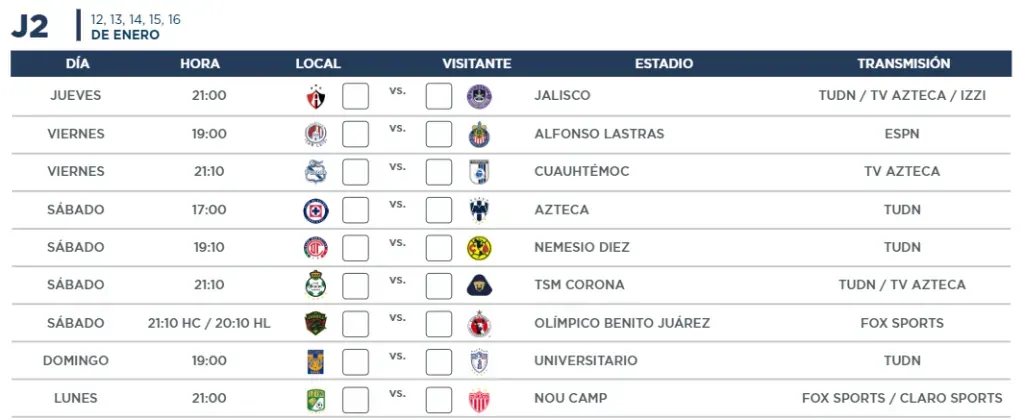
Task: Click the Chivas crest in the Viernes row
Action: [479, 135]
